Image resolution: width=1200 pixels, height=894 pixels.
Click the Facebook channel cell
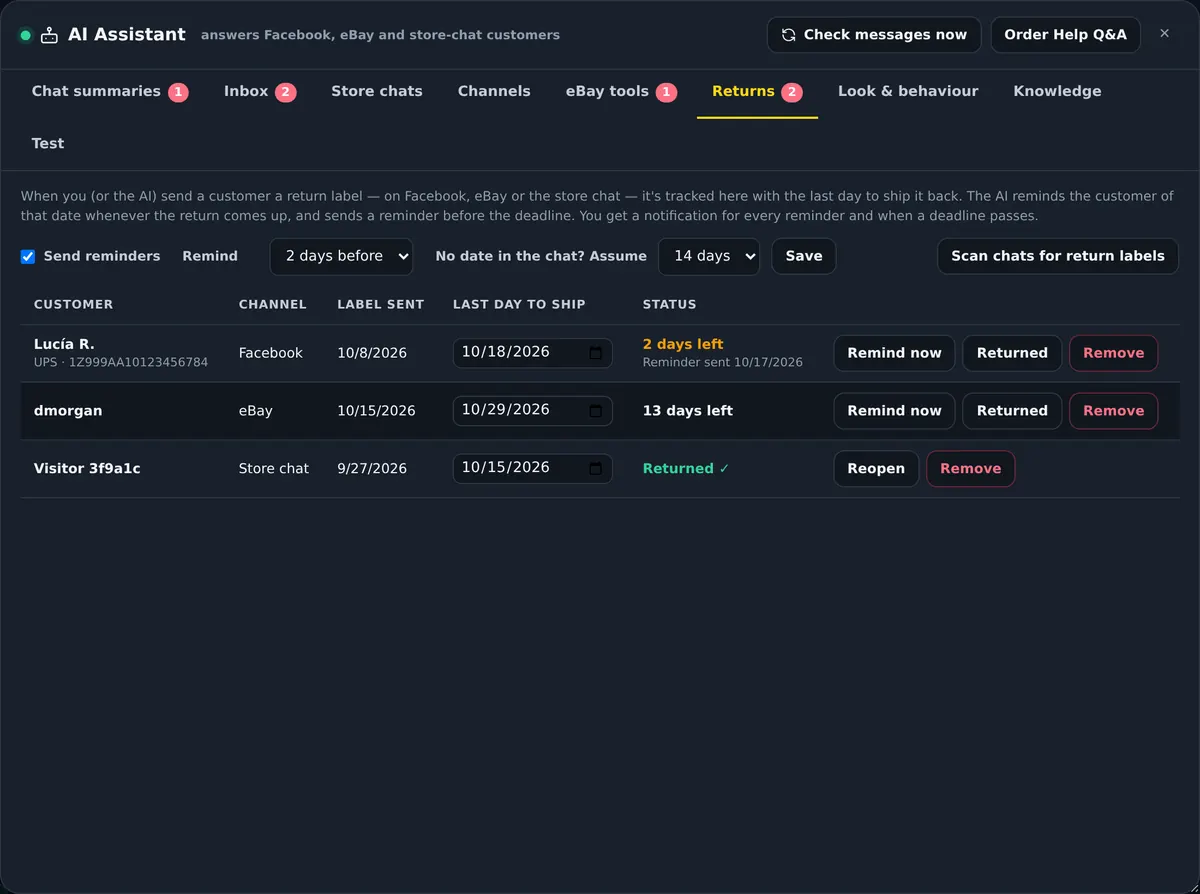[270, 353]
